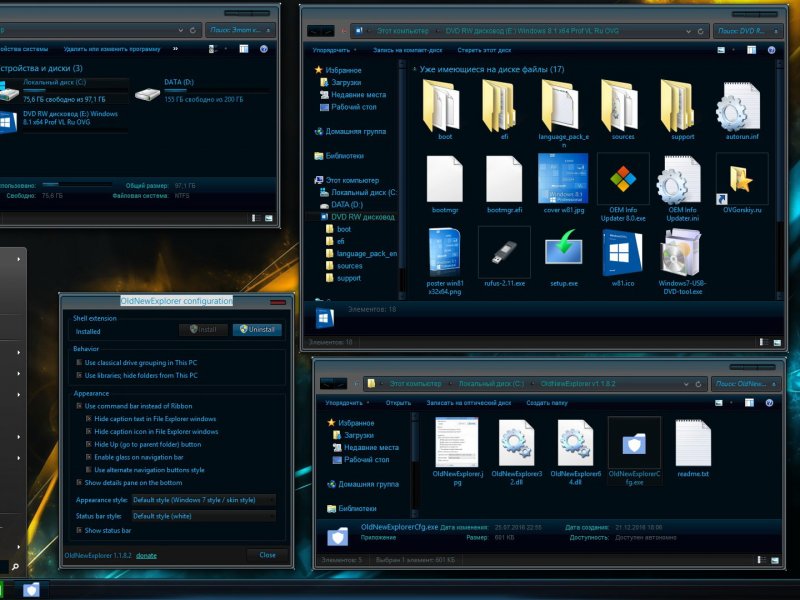Select the OEM Info Updater.ini file icon
The height and width of the screenshot is (600, 800).
point(679,181)
